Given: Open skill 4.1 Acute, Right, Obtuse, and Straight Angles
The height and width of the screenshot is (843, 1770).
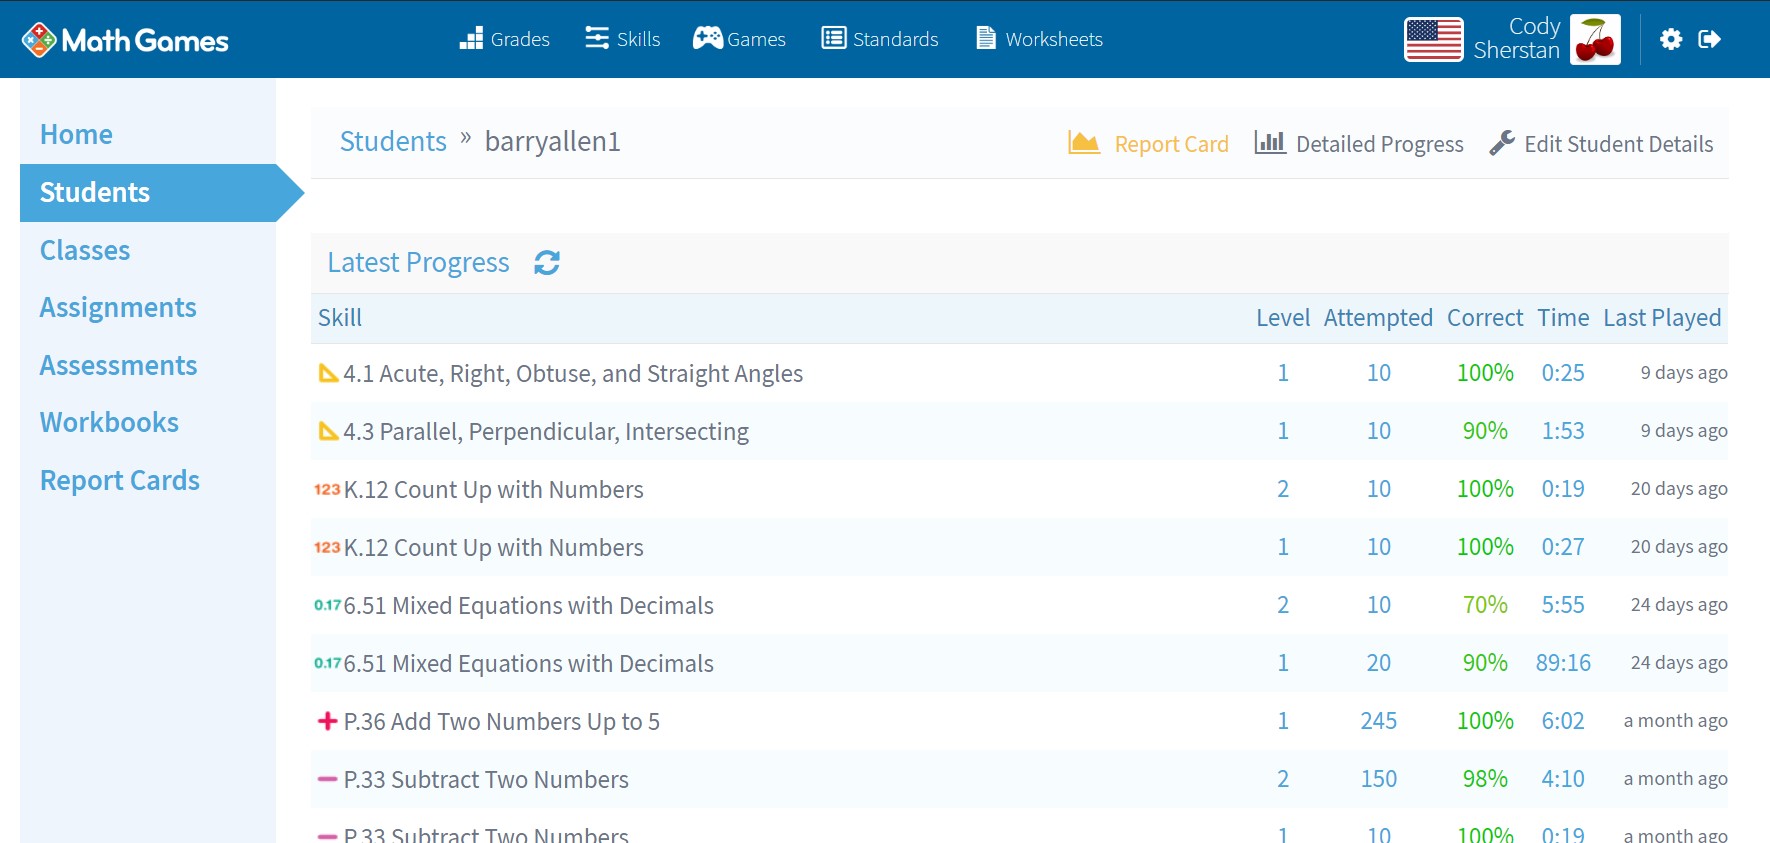Looking at the screenshot, I should (572, 374).
